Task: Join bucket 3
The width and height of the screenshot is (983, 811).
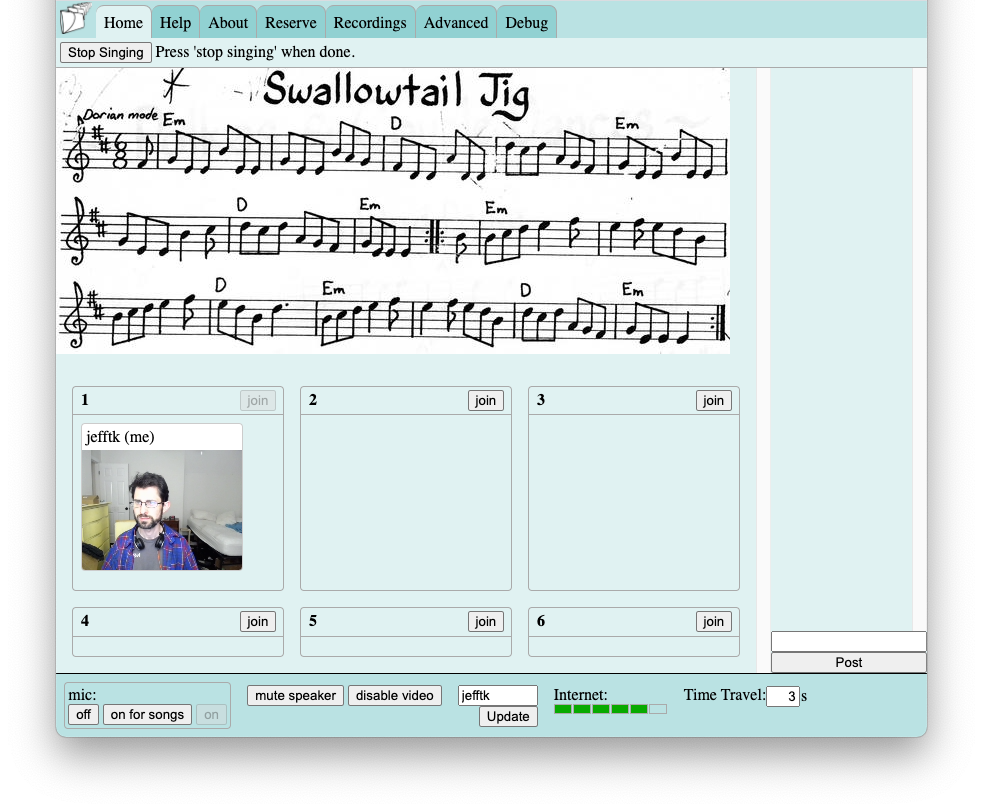Action: click(x=713, y=401)
